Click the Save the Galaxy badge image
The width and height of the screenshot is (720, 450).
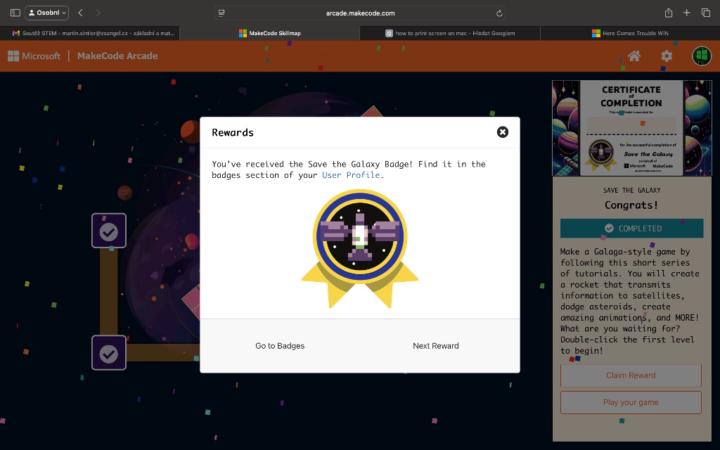[x=360, y=248]
